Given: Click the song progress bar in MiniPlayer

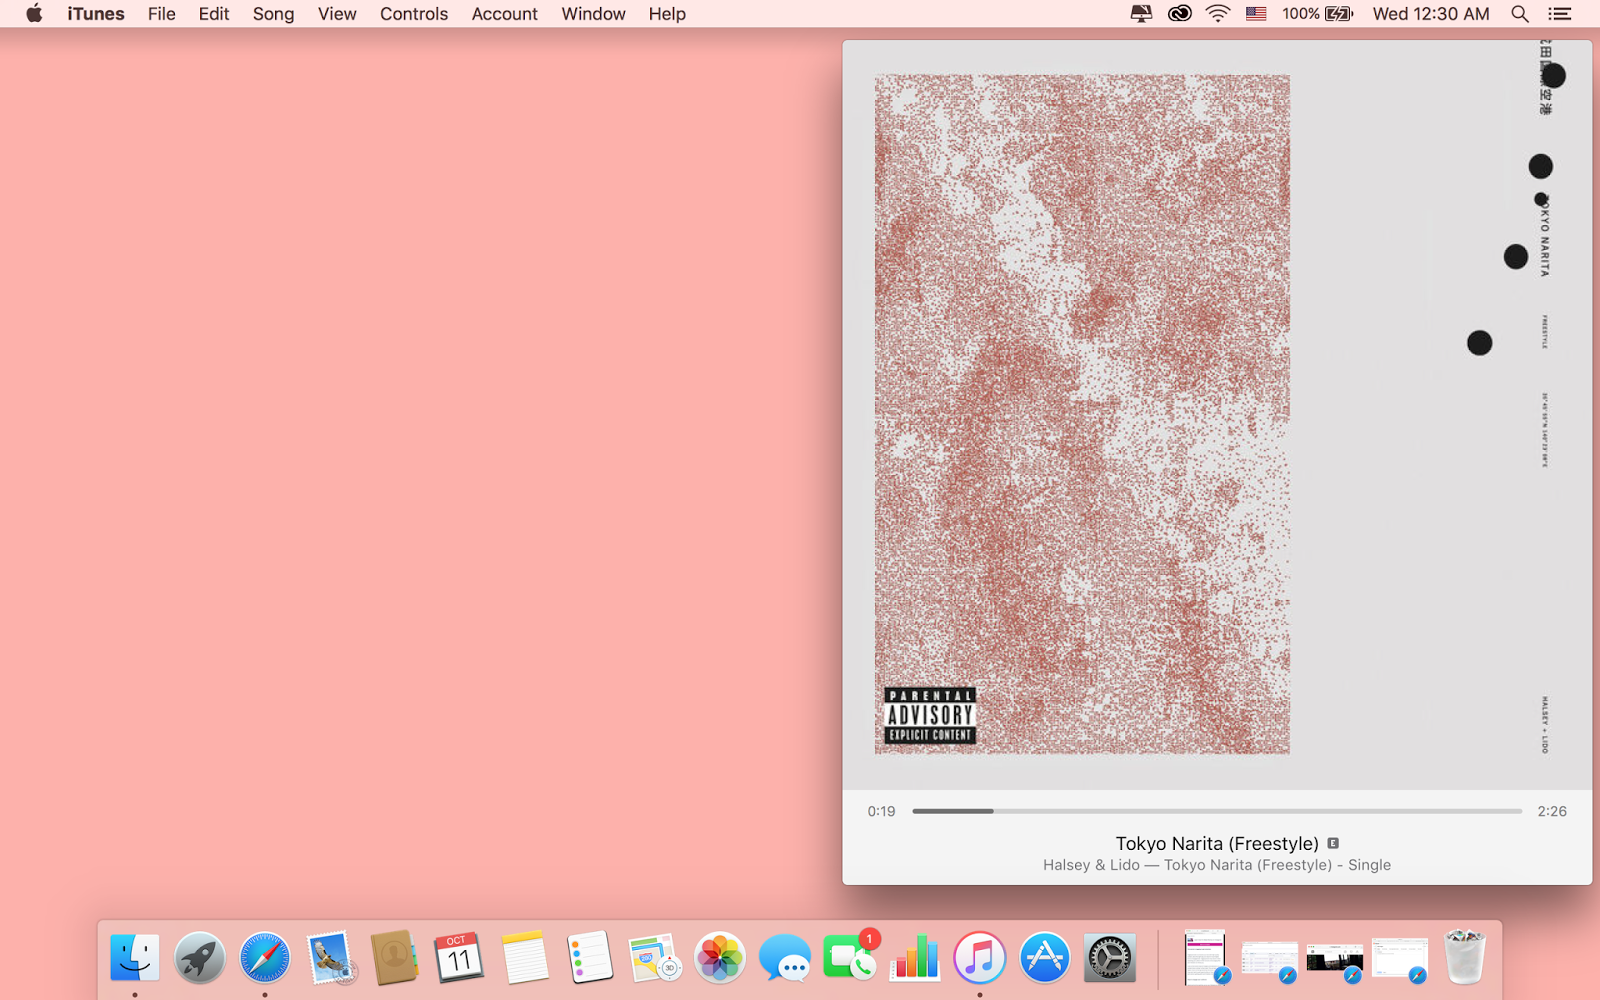Looking at the screenshot, I should (x=1217, y=811).
